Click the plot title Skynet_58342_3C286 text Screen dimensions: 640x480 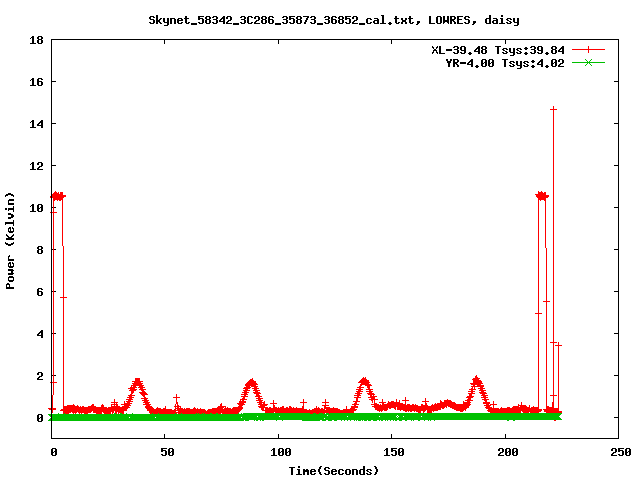tap(334, 20)
